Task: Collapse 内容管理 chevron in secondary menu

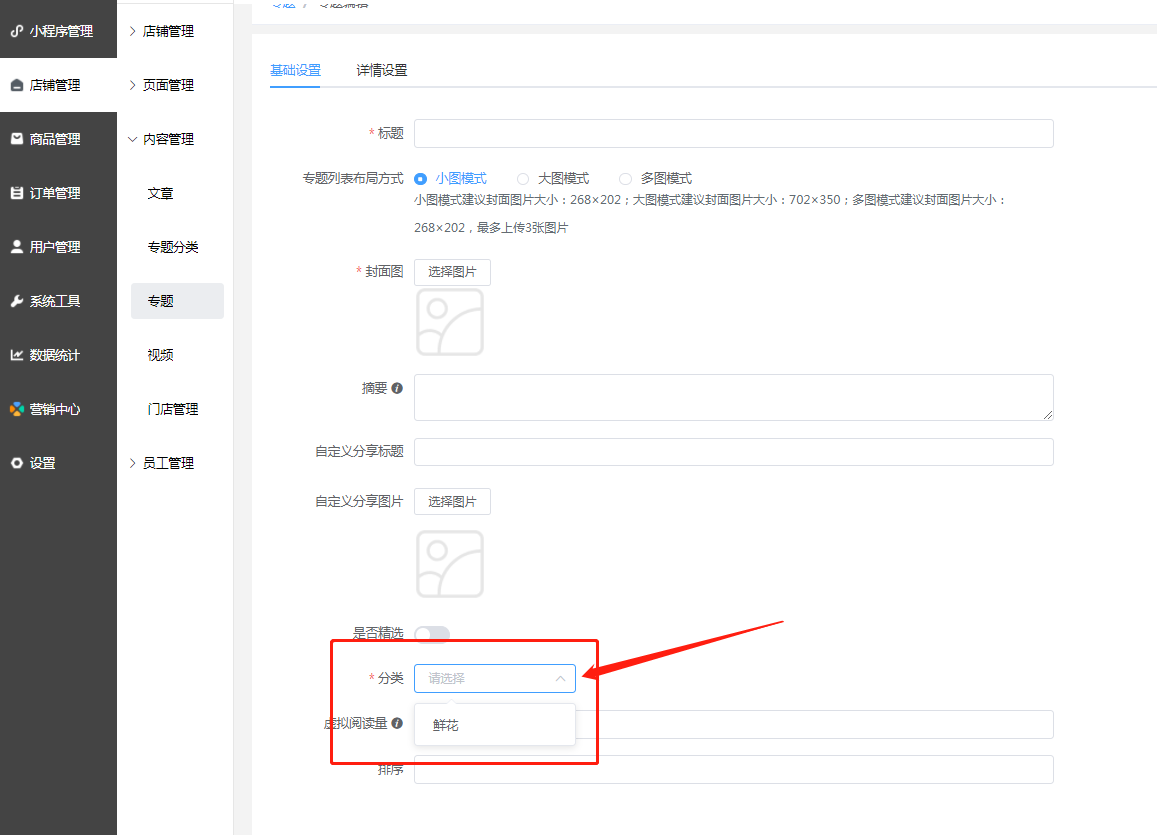Action: (132, 139)
